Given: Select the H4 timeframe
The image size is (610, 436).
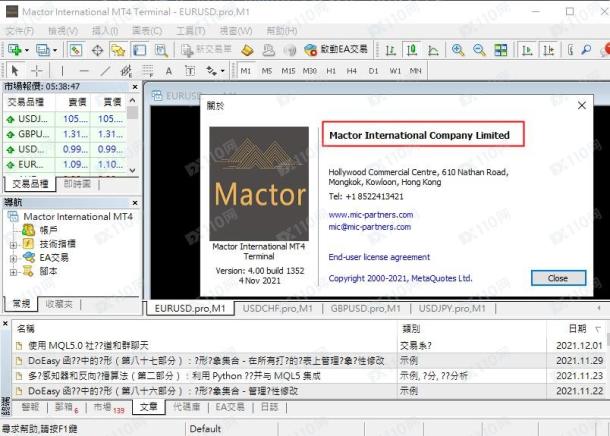Looking at the screenshot, I should [352, 71].
